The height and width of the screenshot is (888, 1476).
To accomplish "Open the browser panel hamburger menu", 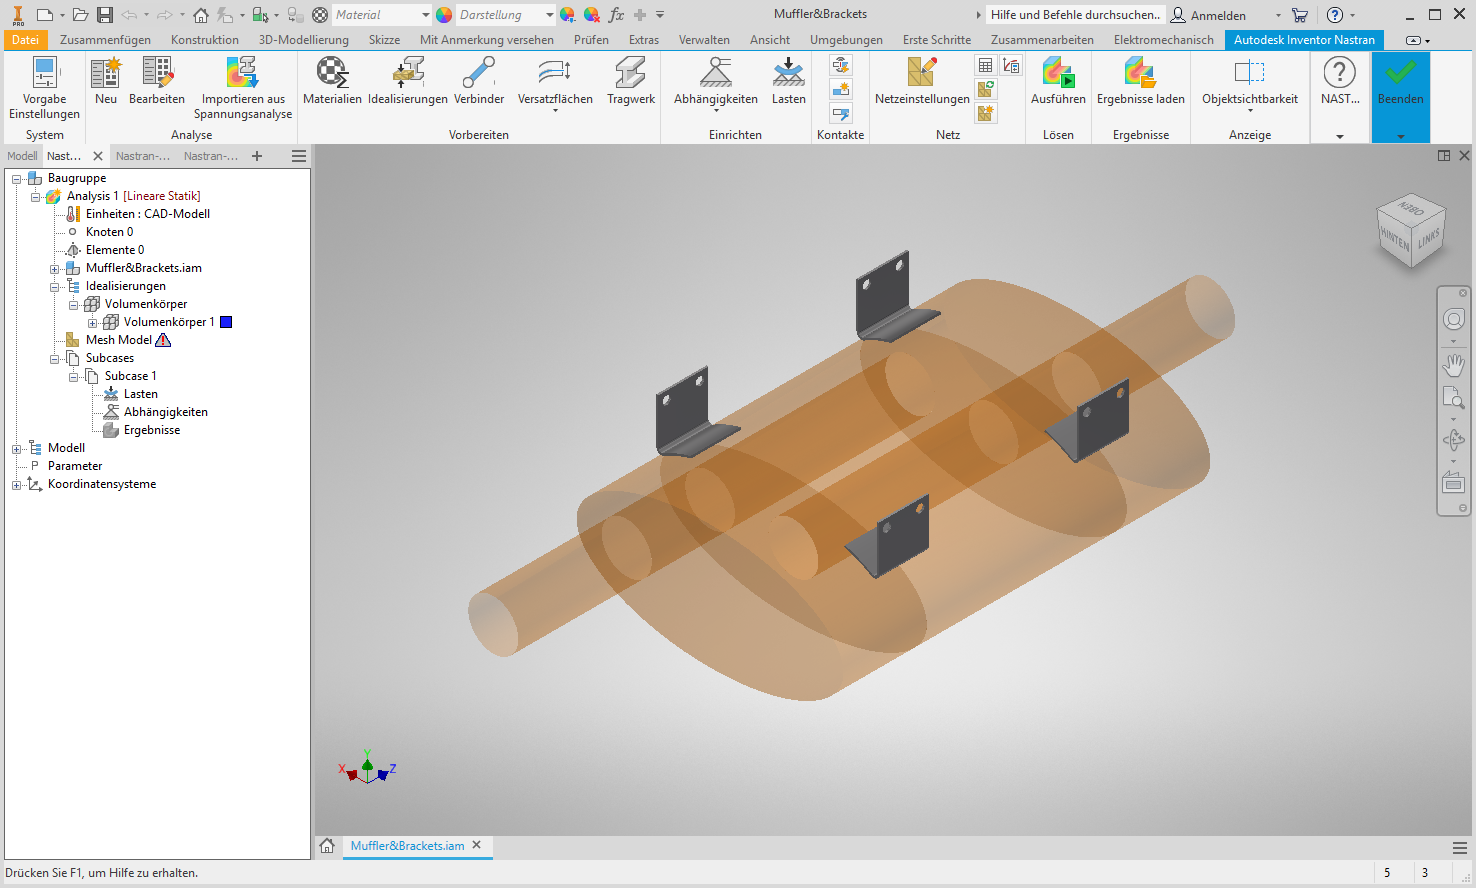I will tap(299, 156).
